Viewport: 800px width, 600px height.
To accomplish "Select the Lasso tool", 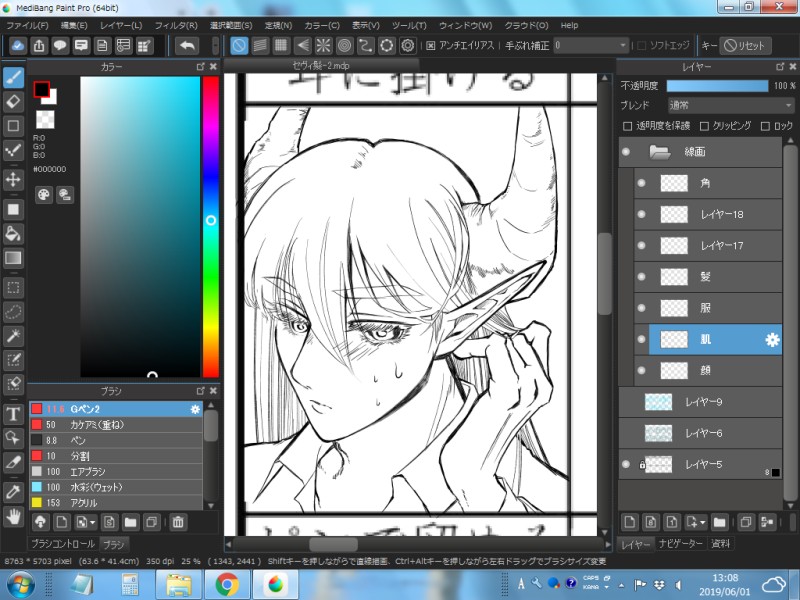I will click(x=14, y=312).
